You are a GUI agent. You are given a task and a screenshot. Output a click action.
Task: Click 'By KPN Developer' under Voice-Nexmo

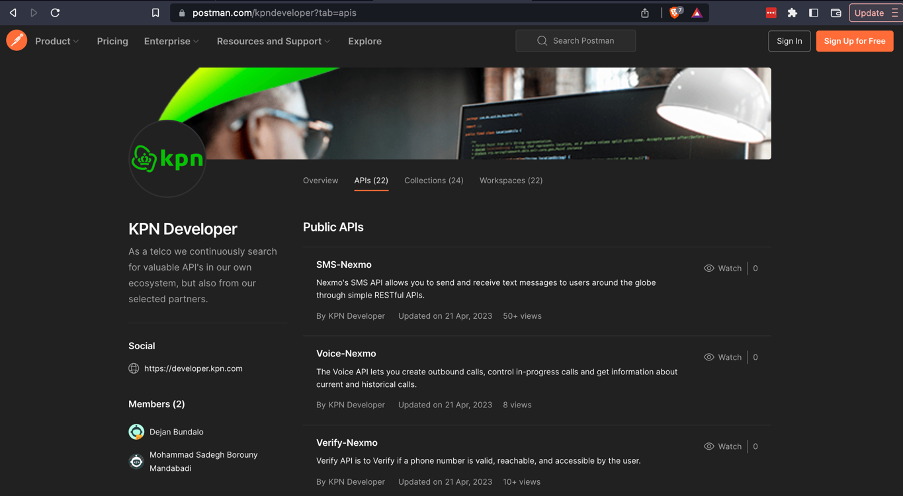(x=351, y=405)
